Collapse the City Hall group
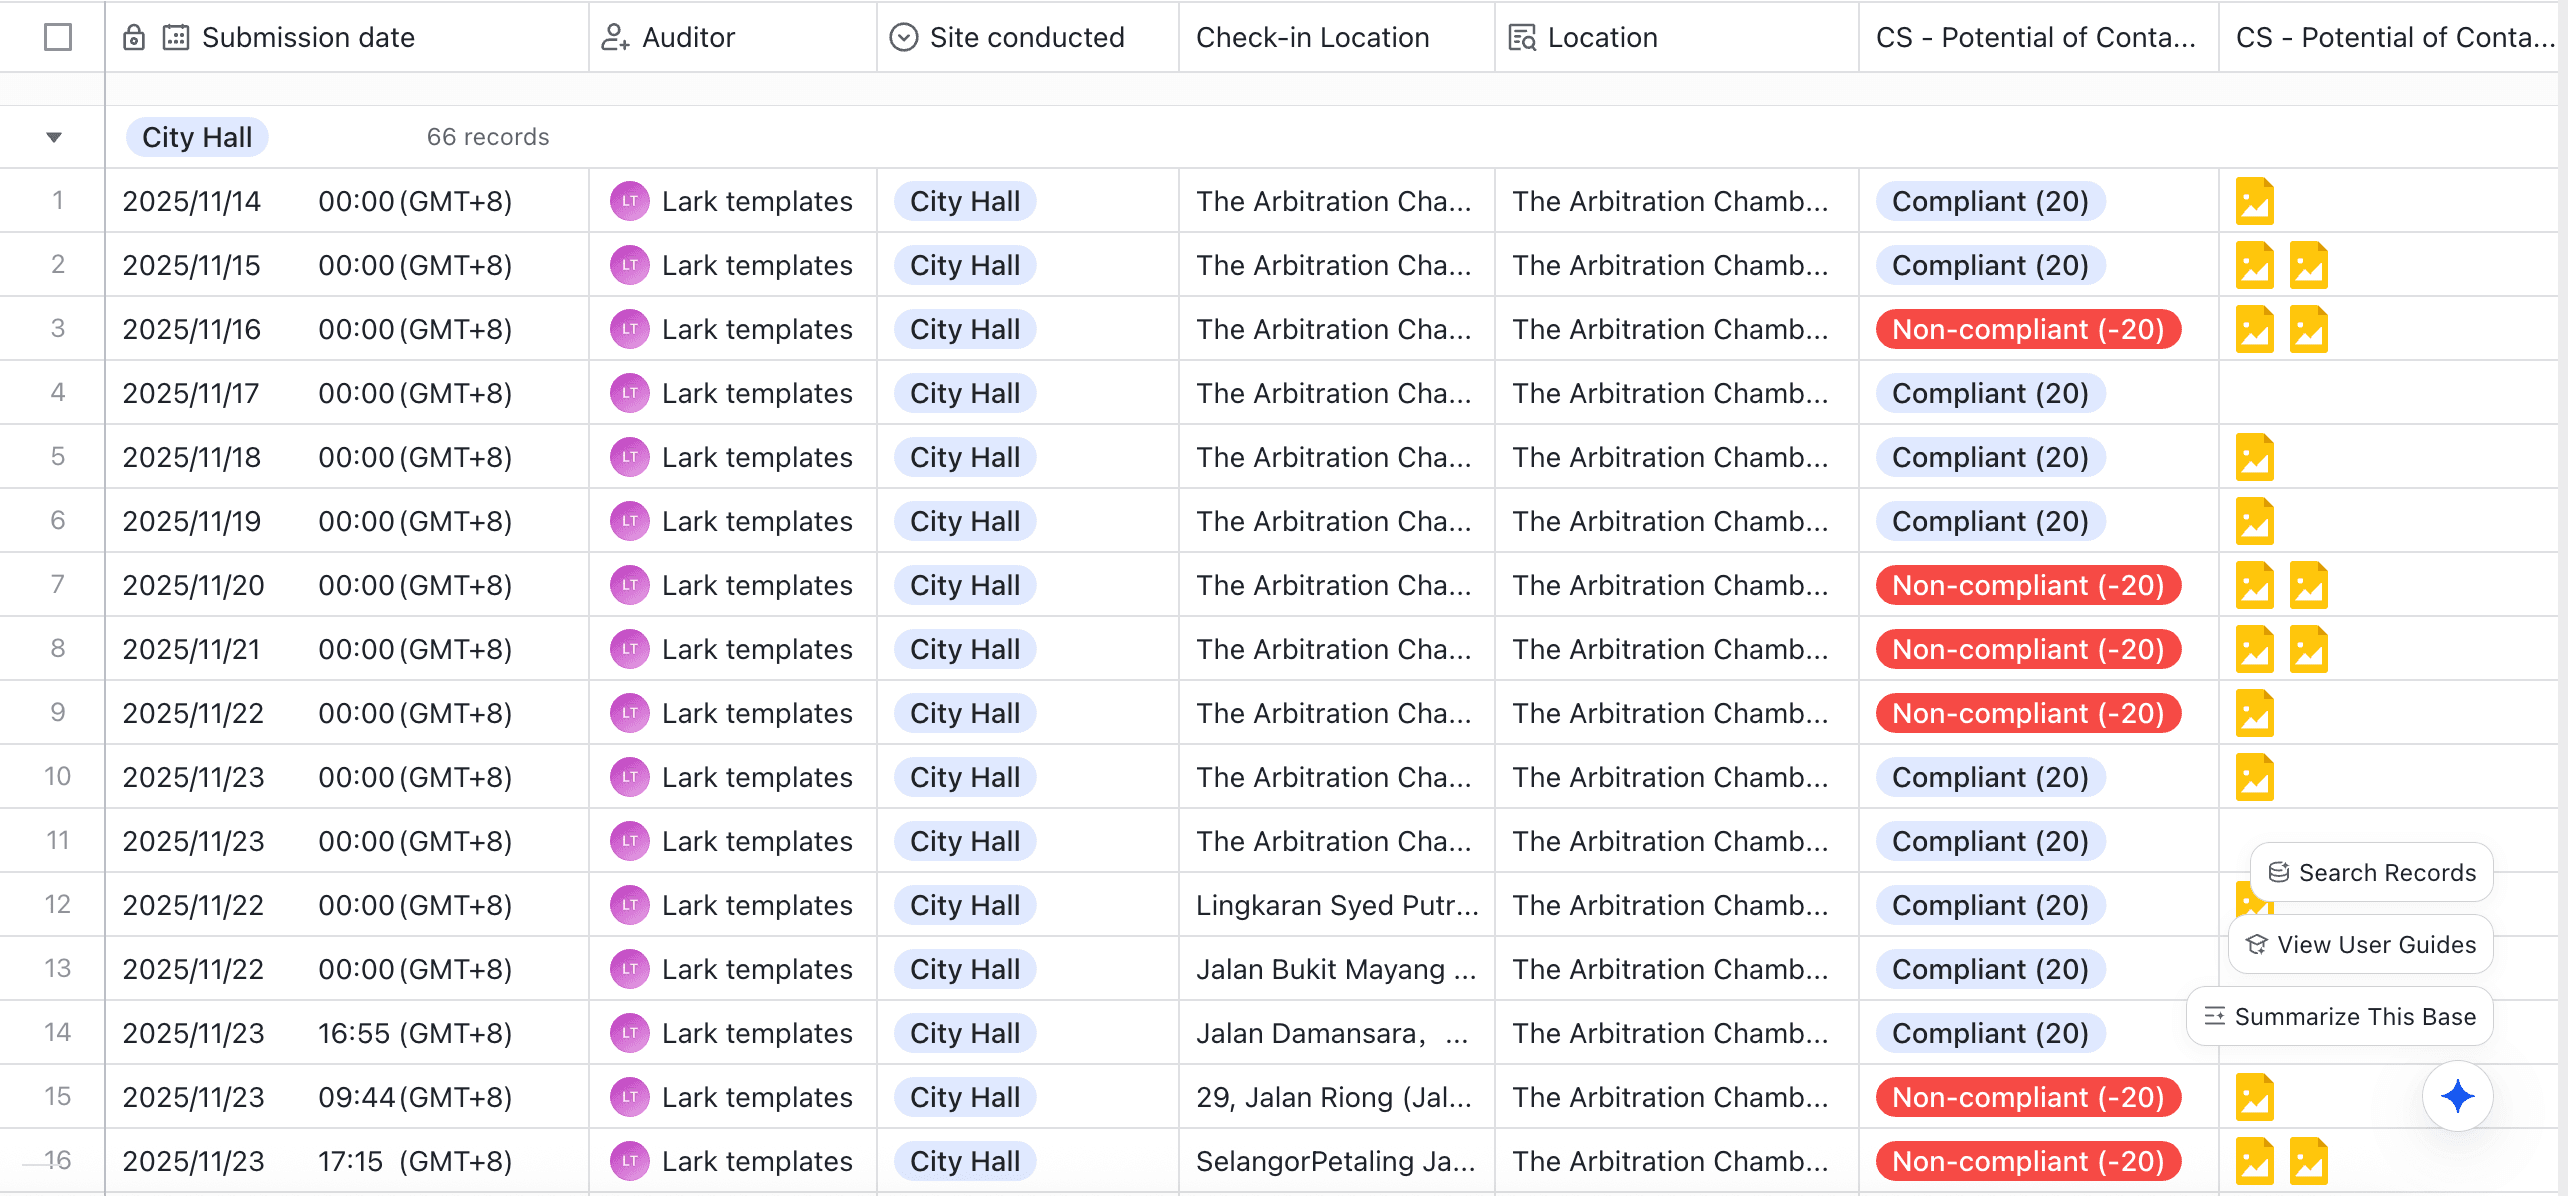 (54, 137)
